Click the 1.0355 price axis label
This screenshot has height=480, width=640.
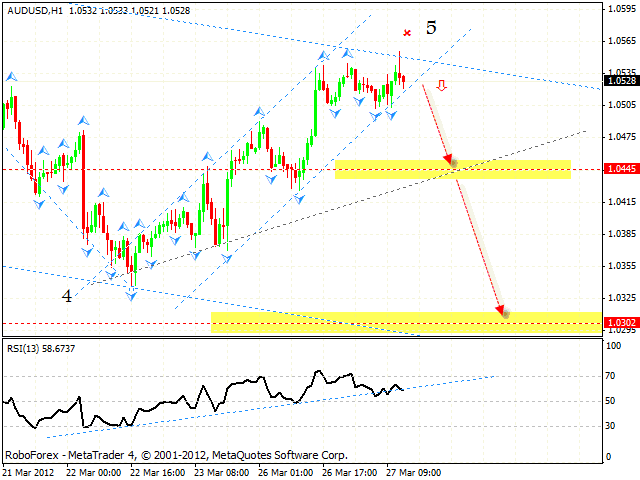tap(622, 266)
